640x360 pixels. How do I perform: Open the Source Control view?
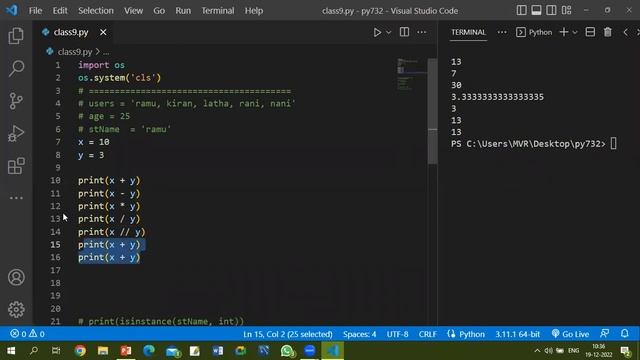click(16, 101)
